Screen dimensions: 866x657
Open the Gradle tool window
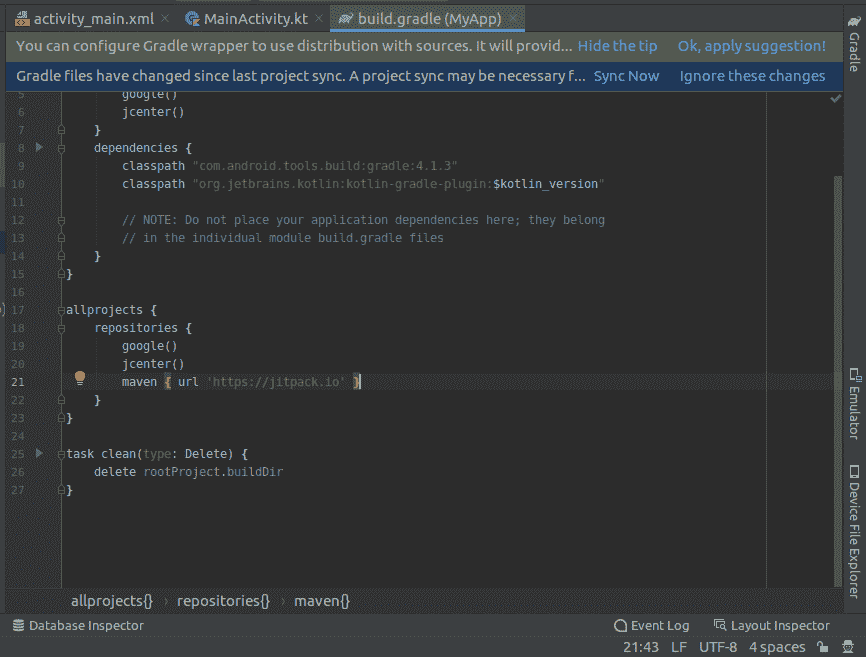click(x=853, y=50)
